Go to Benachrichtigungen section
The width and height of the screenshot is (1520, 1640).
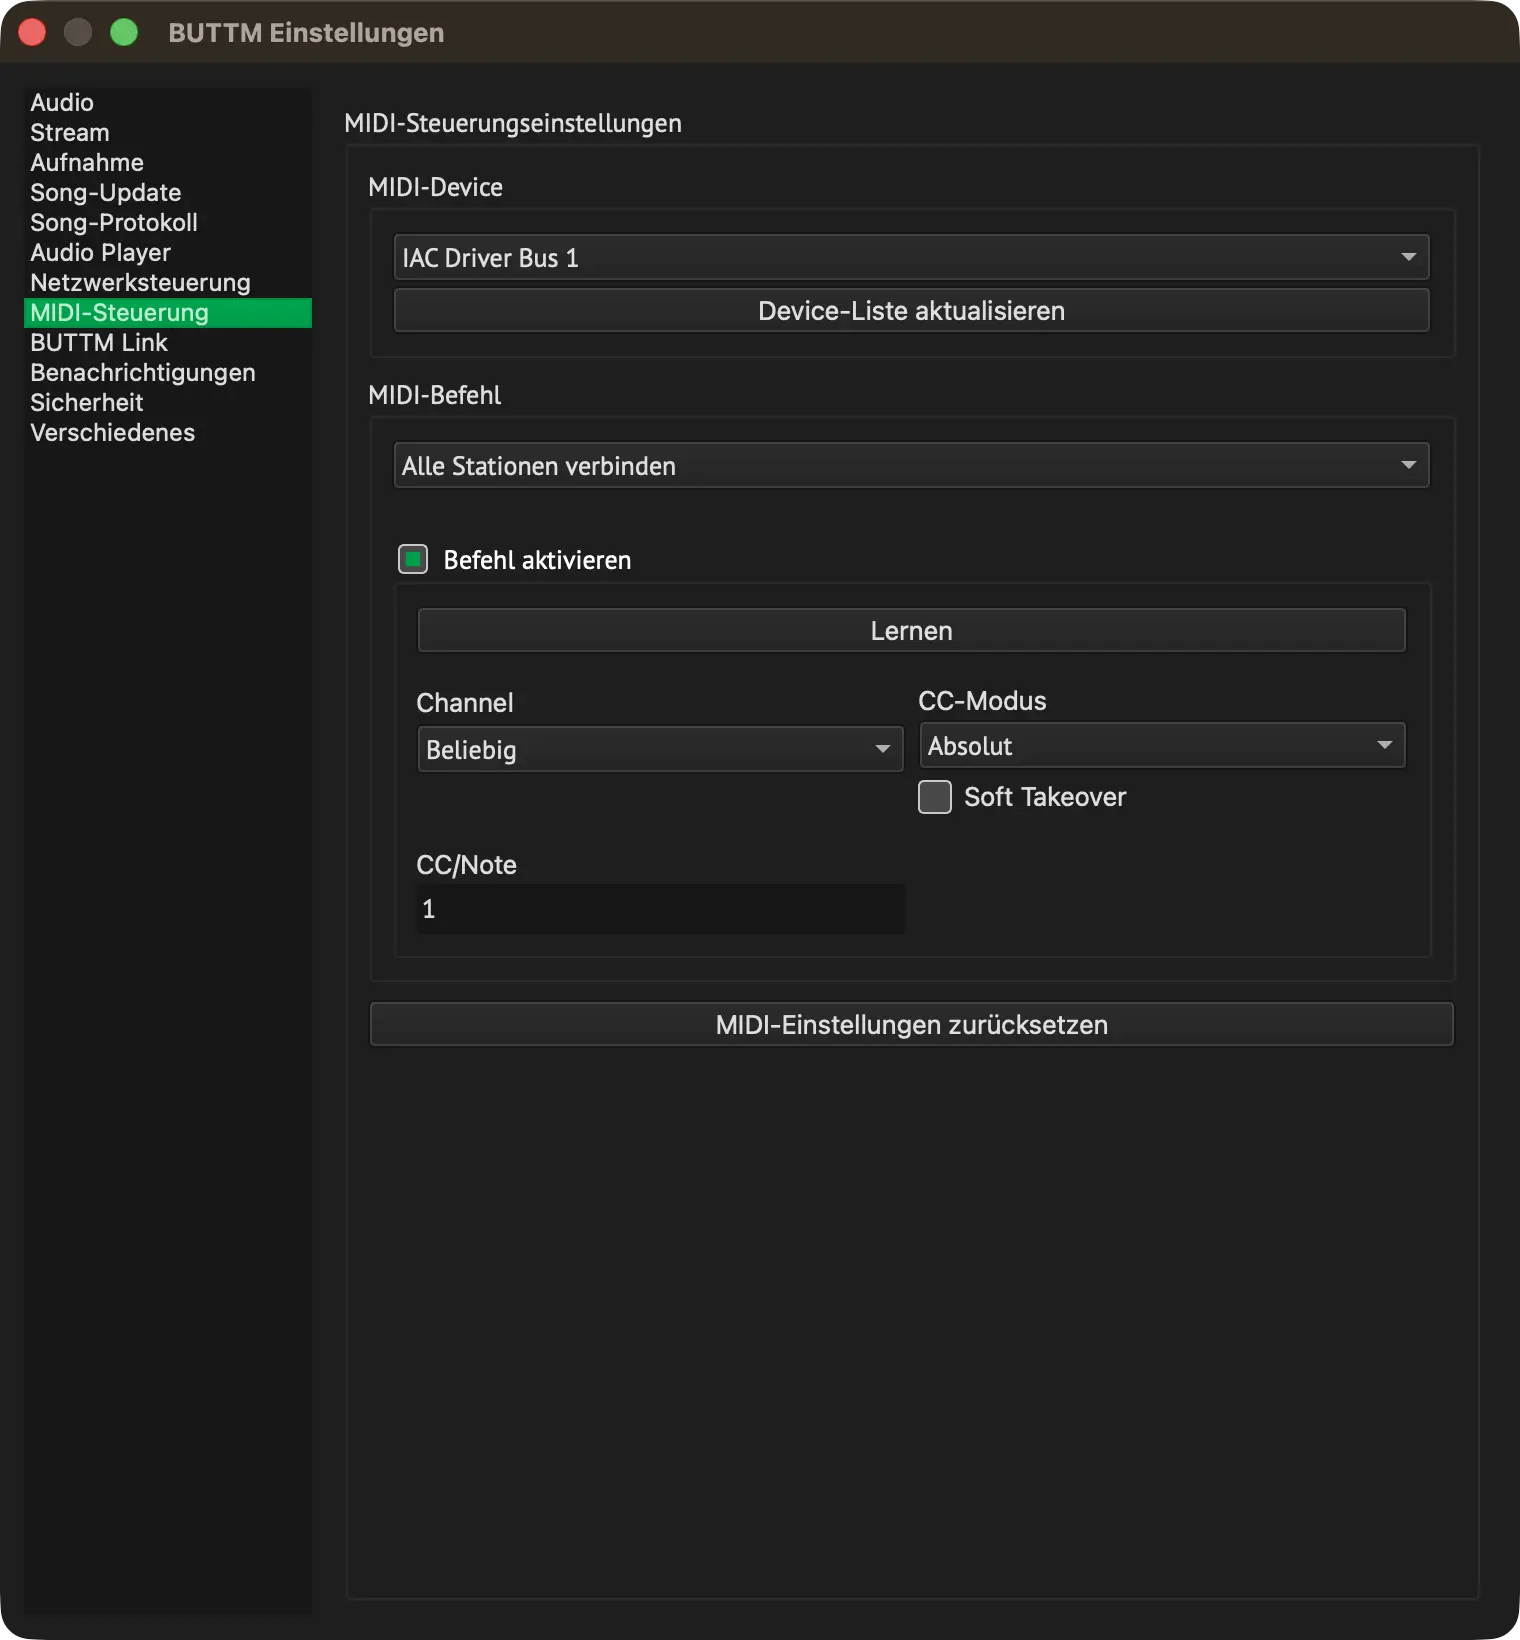[167, 373]
